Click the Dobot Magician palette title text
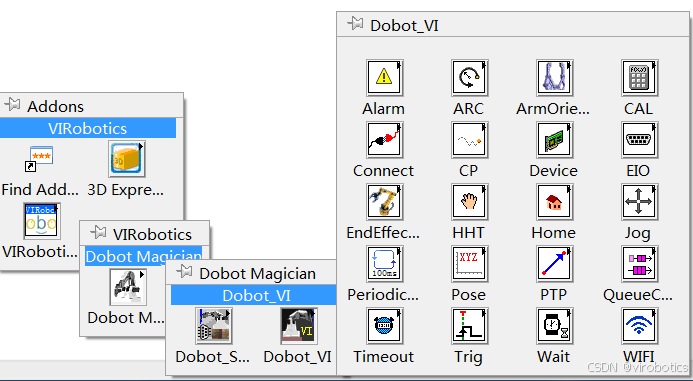The image size is (693, 381). click(258, 274)
